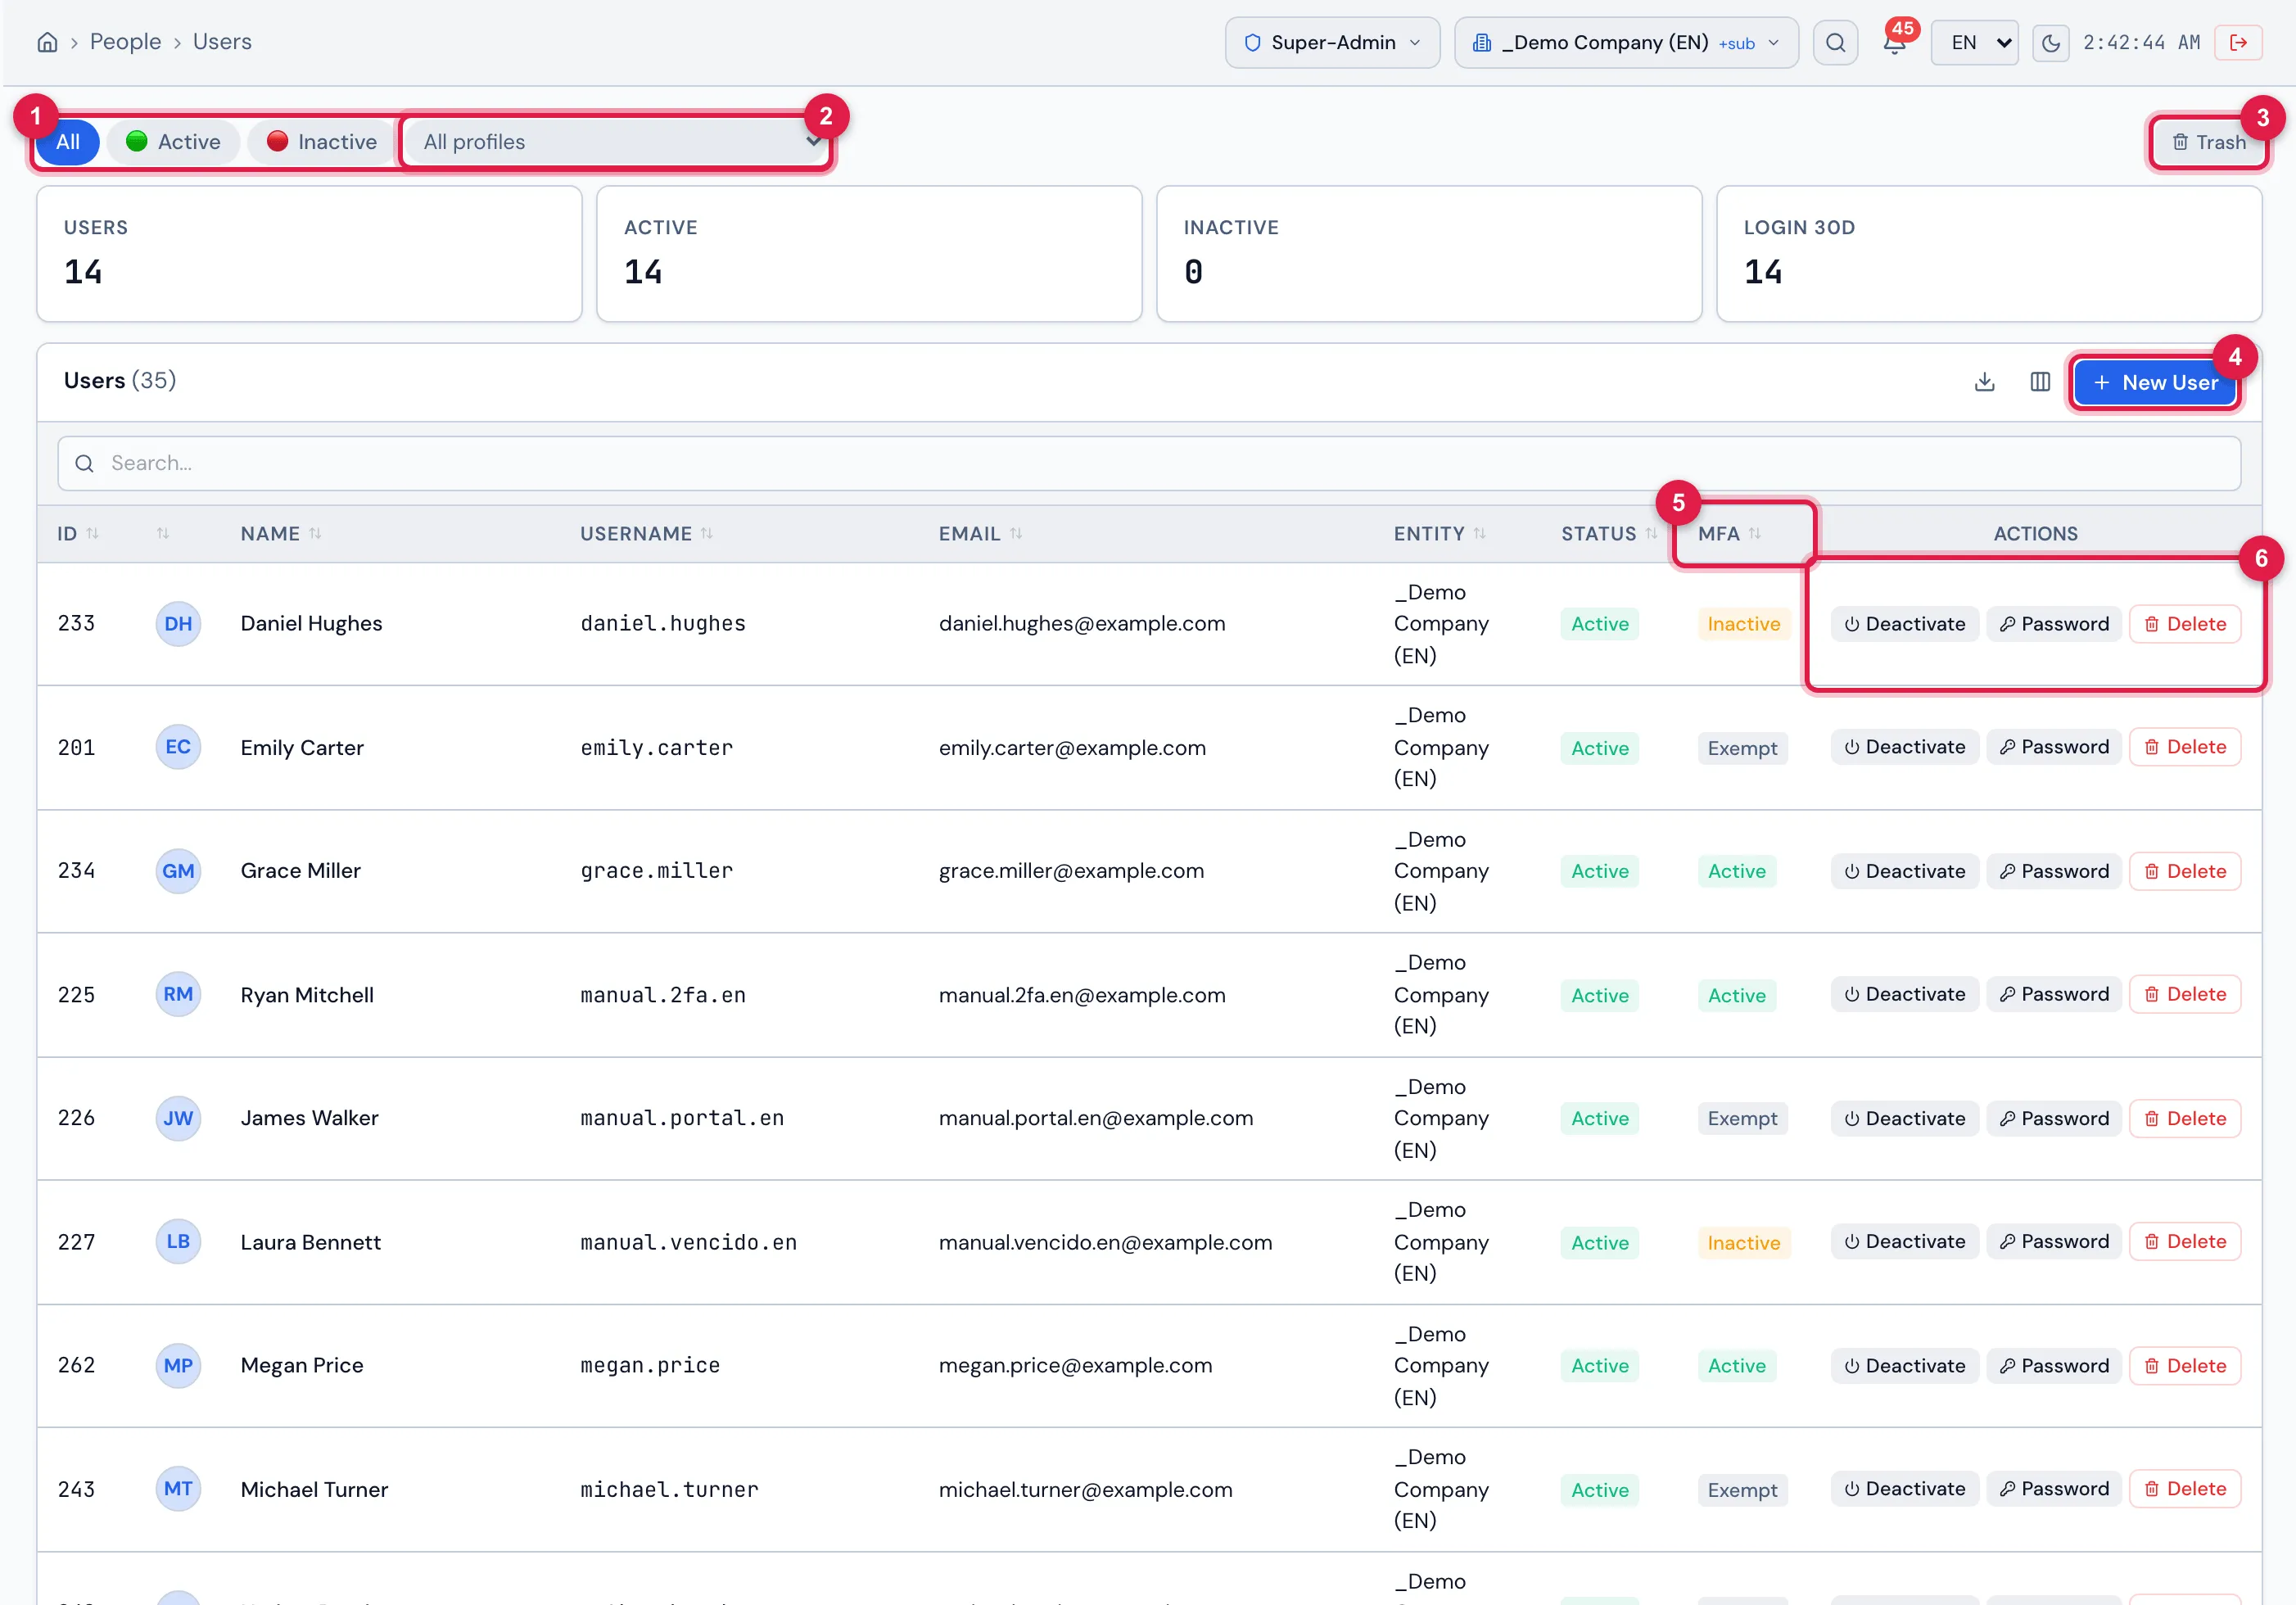Click James Walker JW avatar
The width and height of the screenshot is (2296, 1605).
click(178, 1118)
